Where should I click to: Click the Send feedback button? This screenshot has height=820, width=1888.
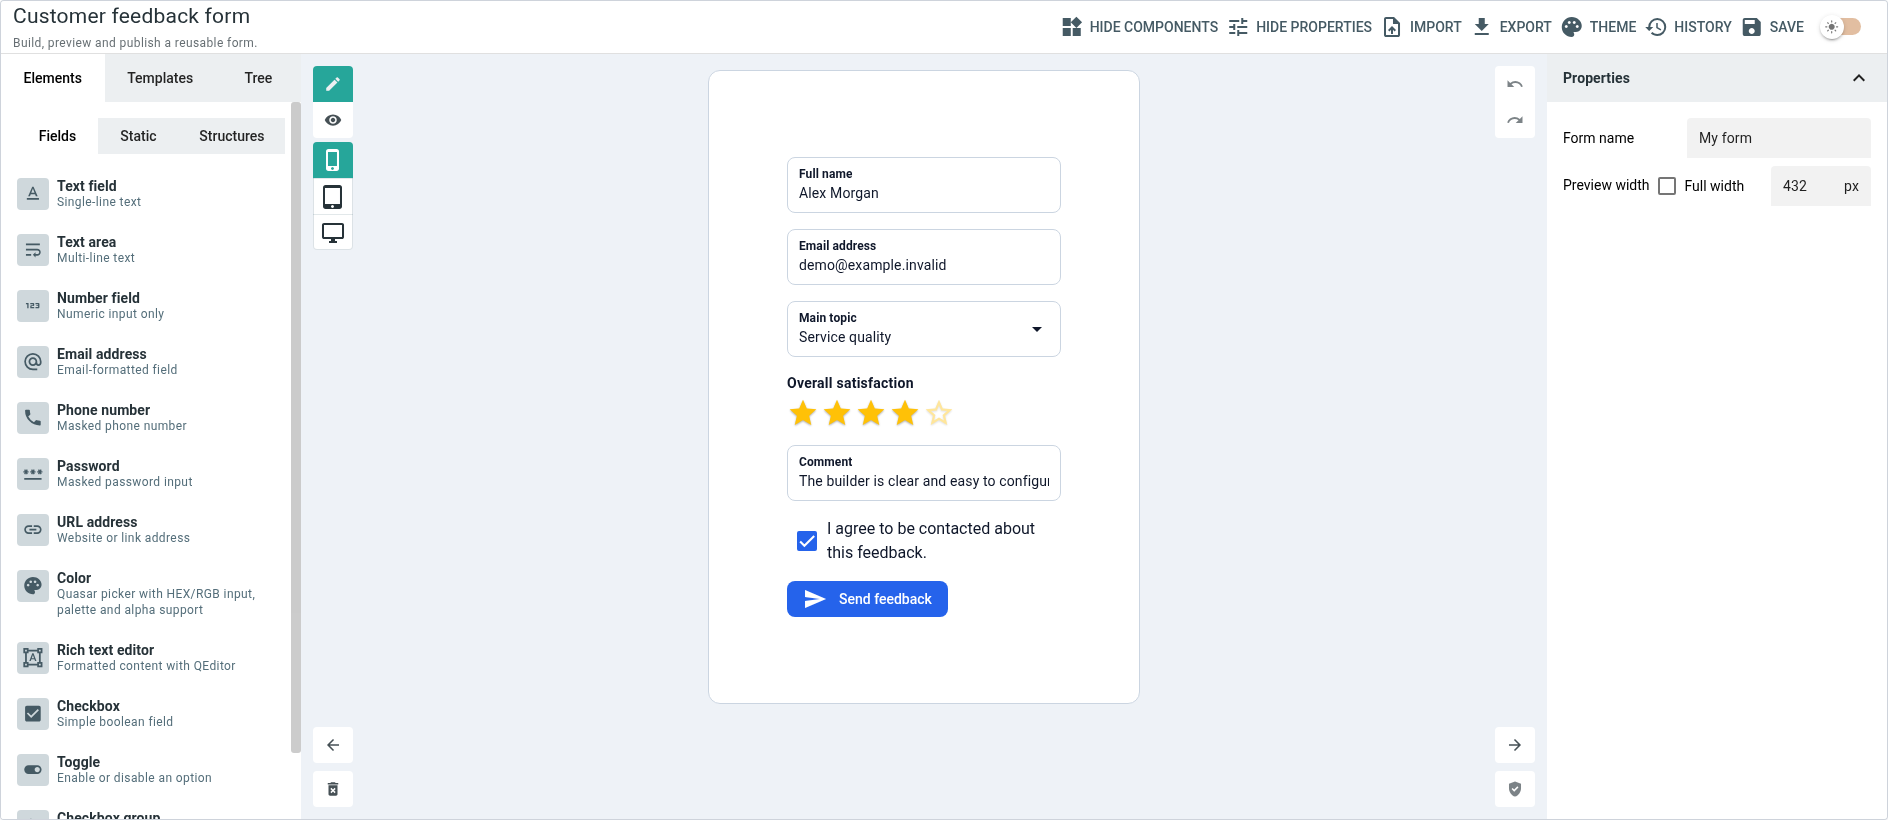coord(867,599)
